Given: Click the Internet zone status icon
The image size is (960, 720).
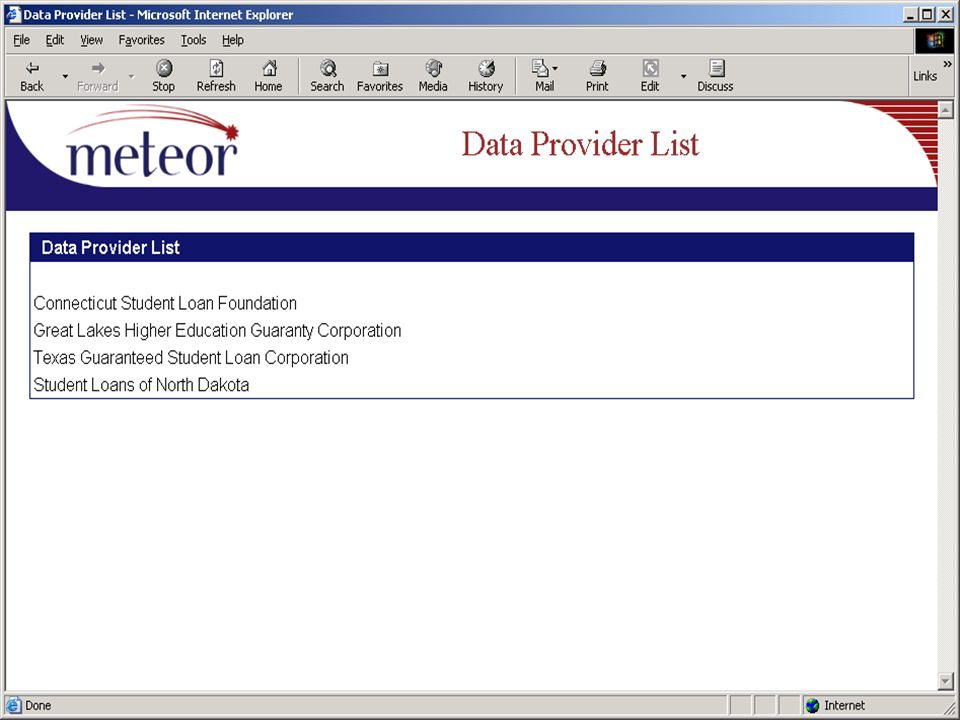Looking at the screenshot, I should click(x=812, y=705).
